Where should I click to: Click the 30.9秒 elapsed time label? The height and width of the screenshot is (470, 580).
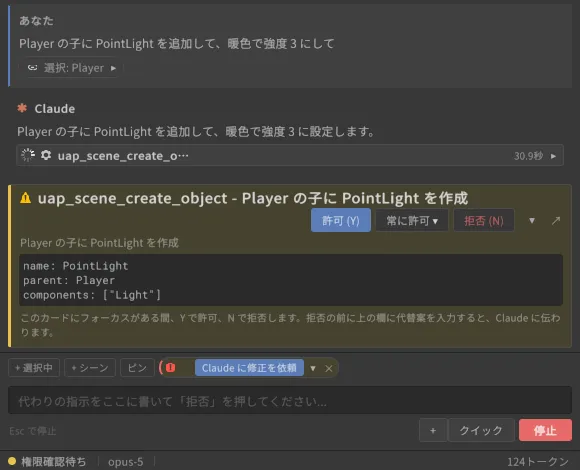tap(528, 156)
